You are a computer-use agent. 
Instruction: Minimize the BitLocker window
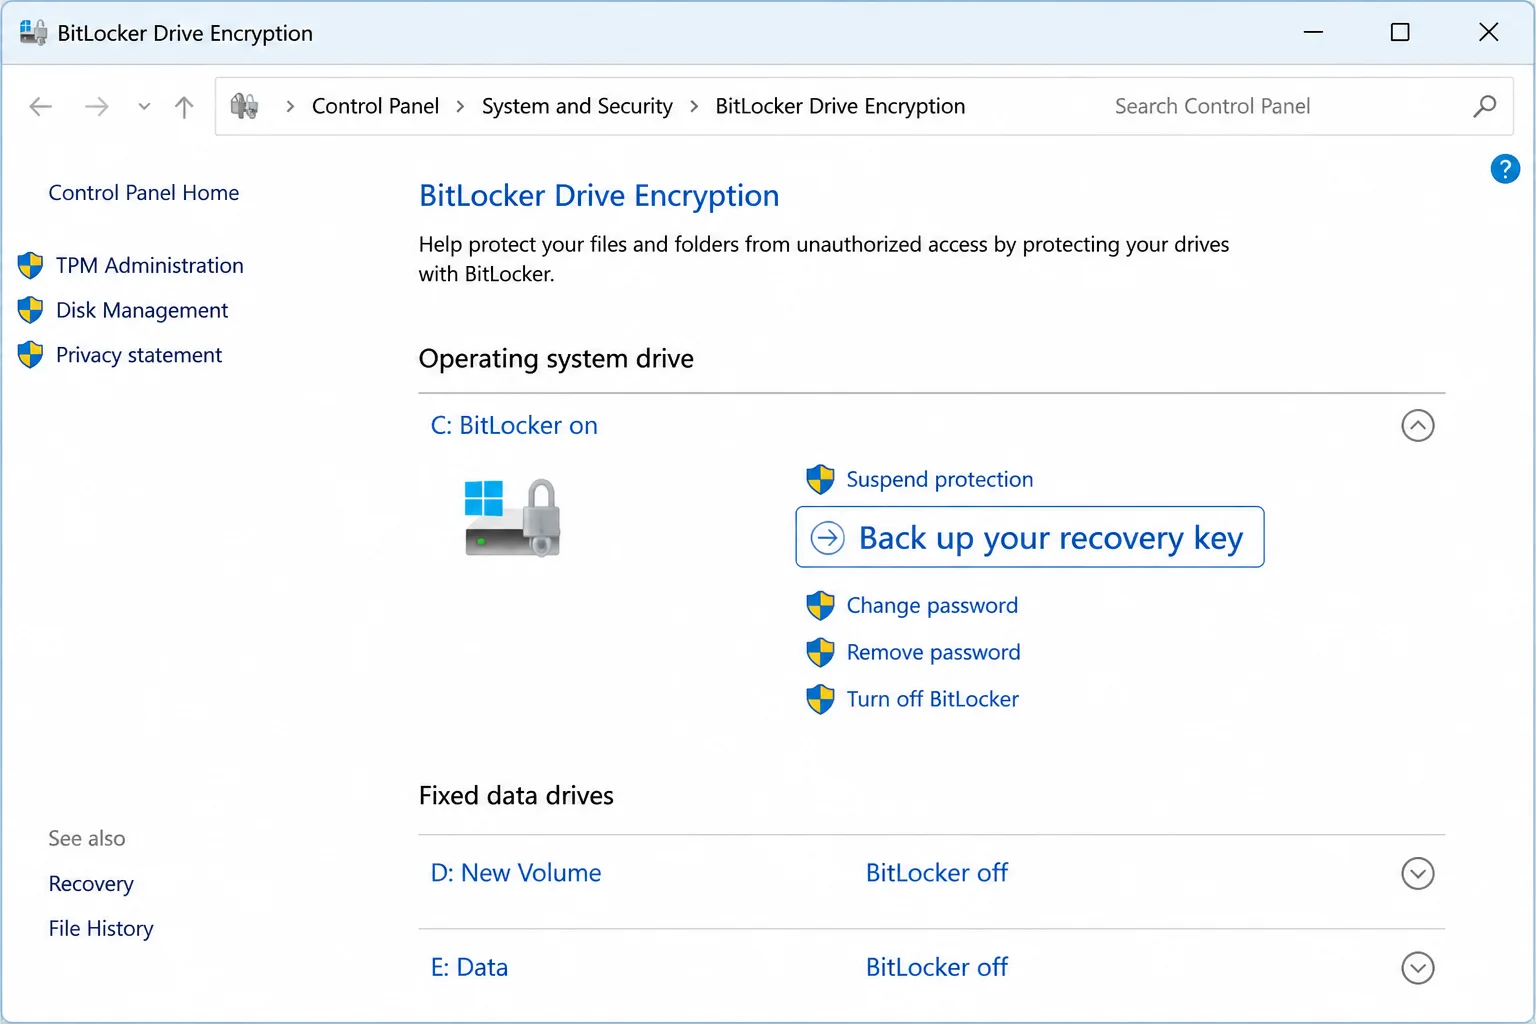pos(1313,32)
